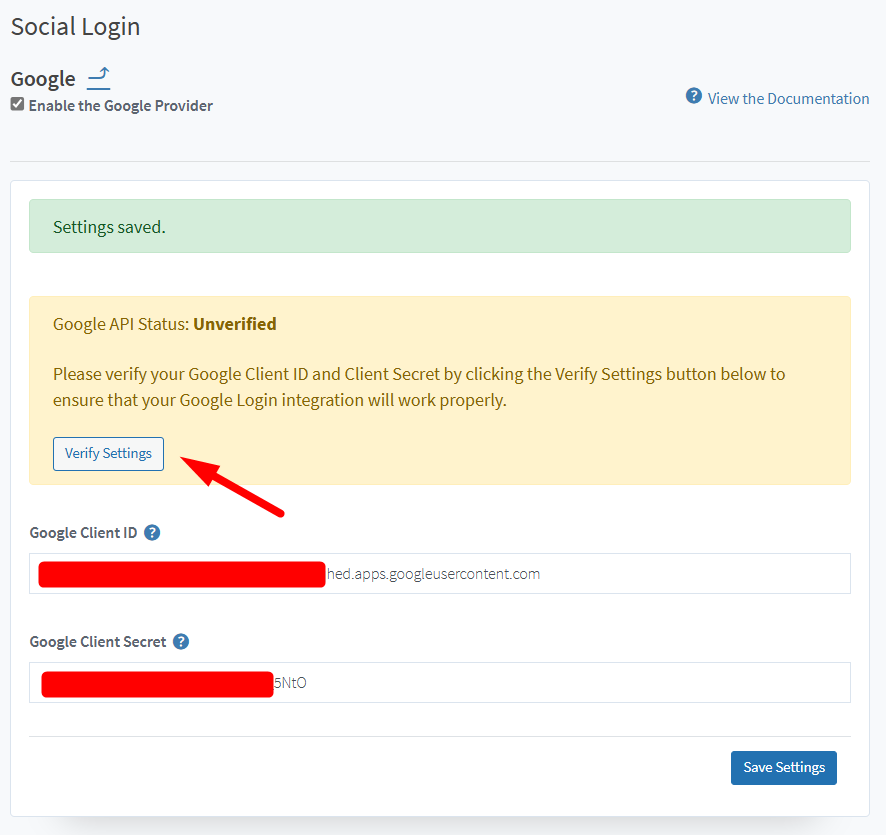Click the help icon next to View the Documentation
886x835 pixels.
693,96
